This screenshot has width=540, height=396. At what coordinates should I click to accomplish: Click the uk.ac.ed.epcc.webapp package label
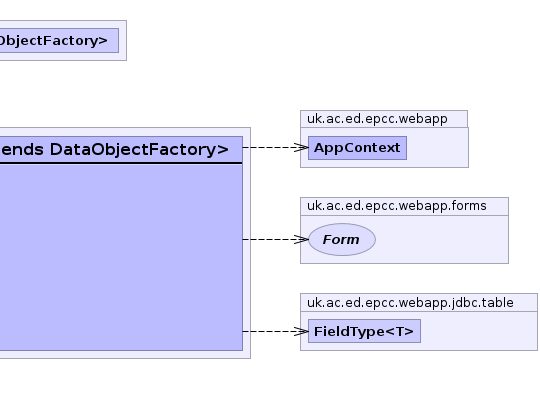click(377, 119)
